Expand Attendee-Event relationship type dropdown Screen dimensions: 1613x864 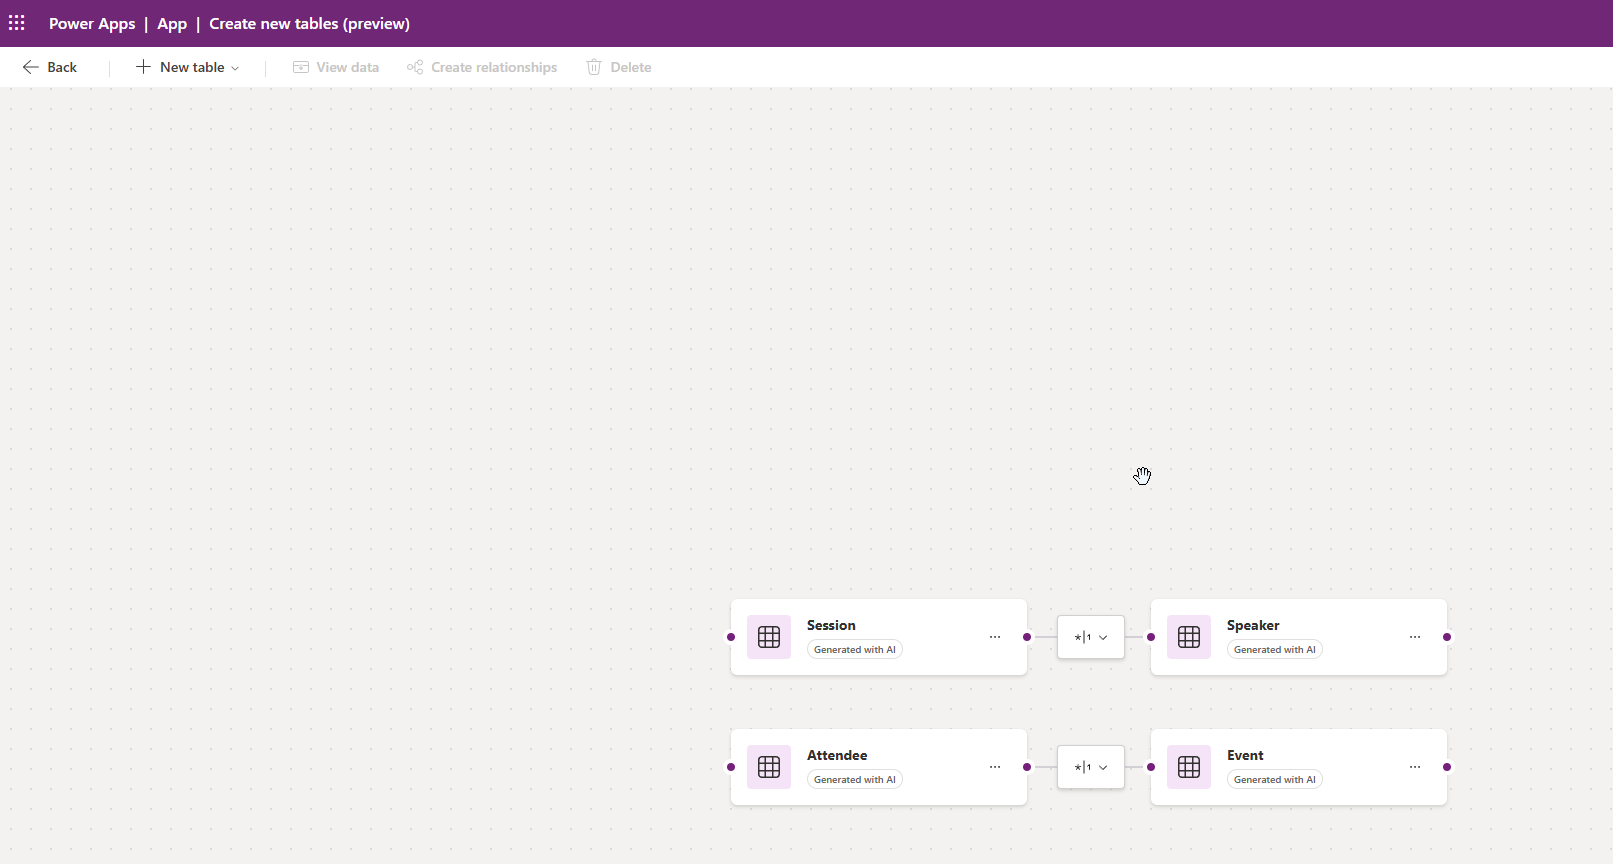point(1091,767)
